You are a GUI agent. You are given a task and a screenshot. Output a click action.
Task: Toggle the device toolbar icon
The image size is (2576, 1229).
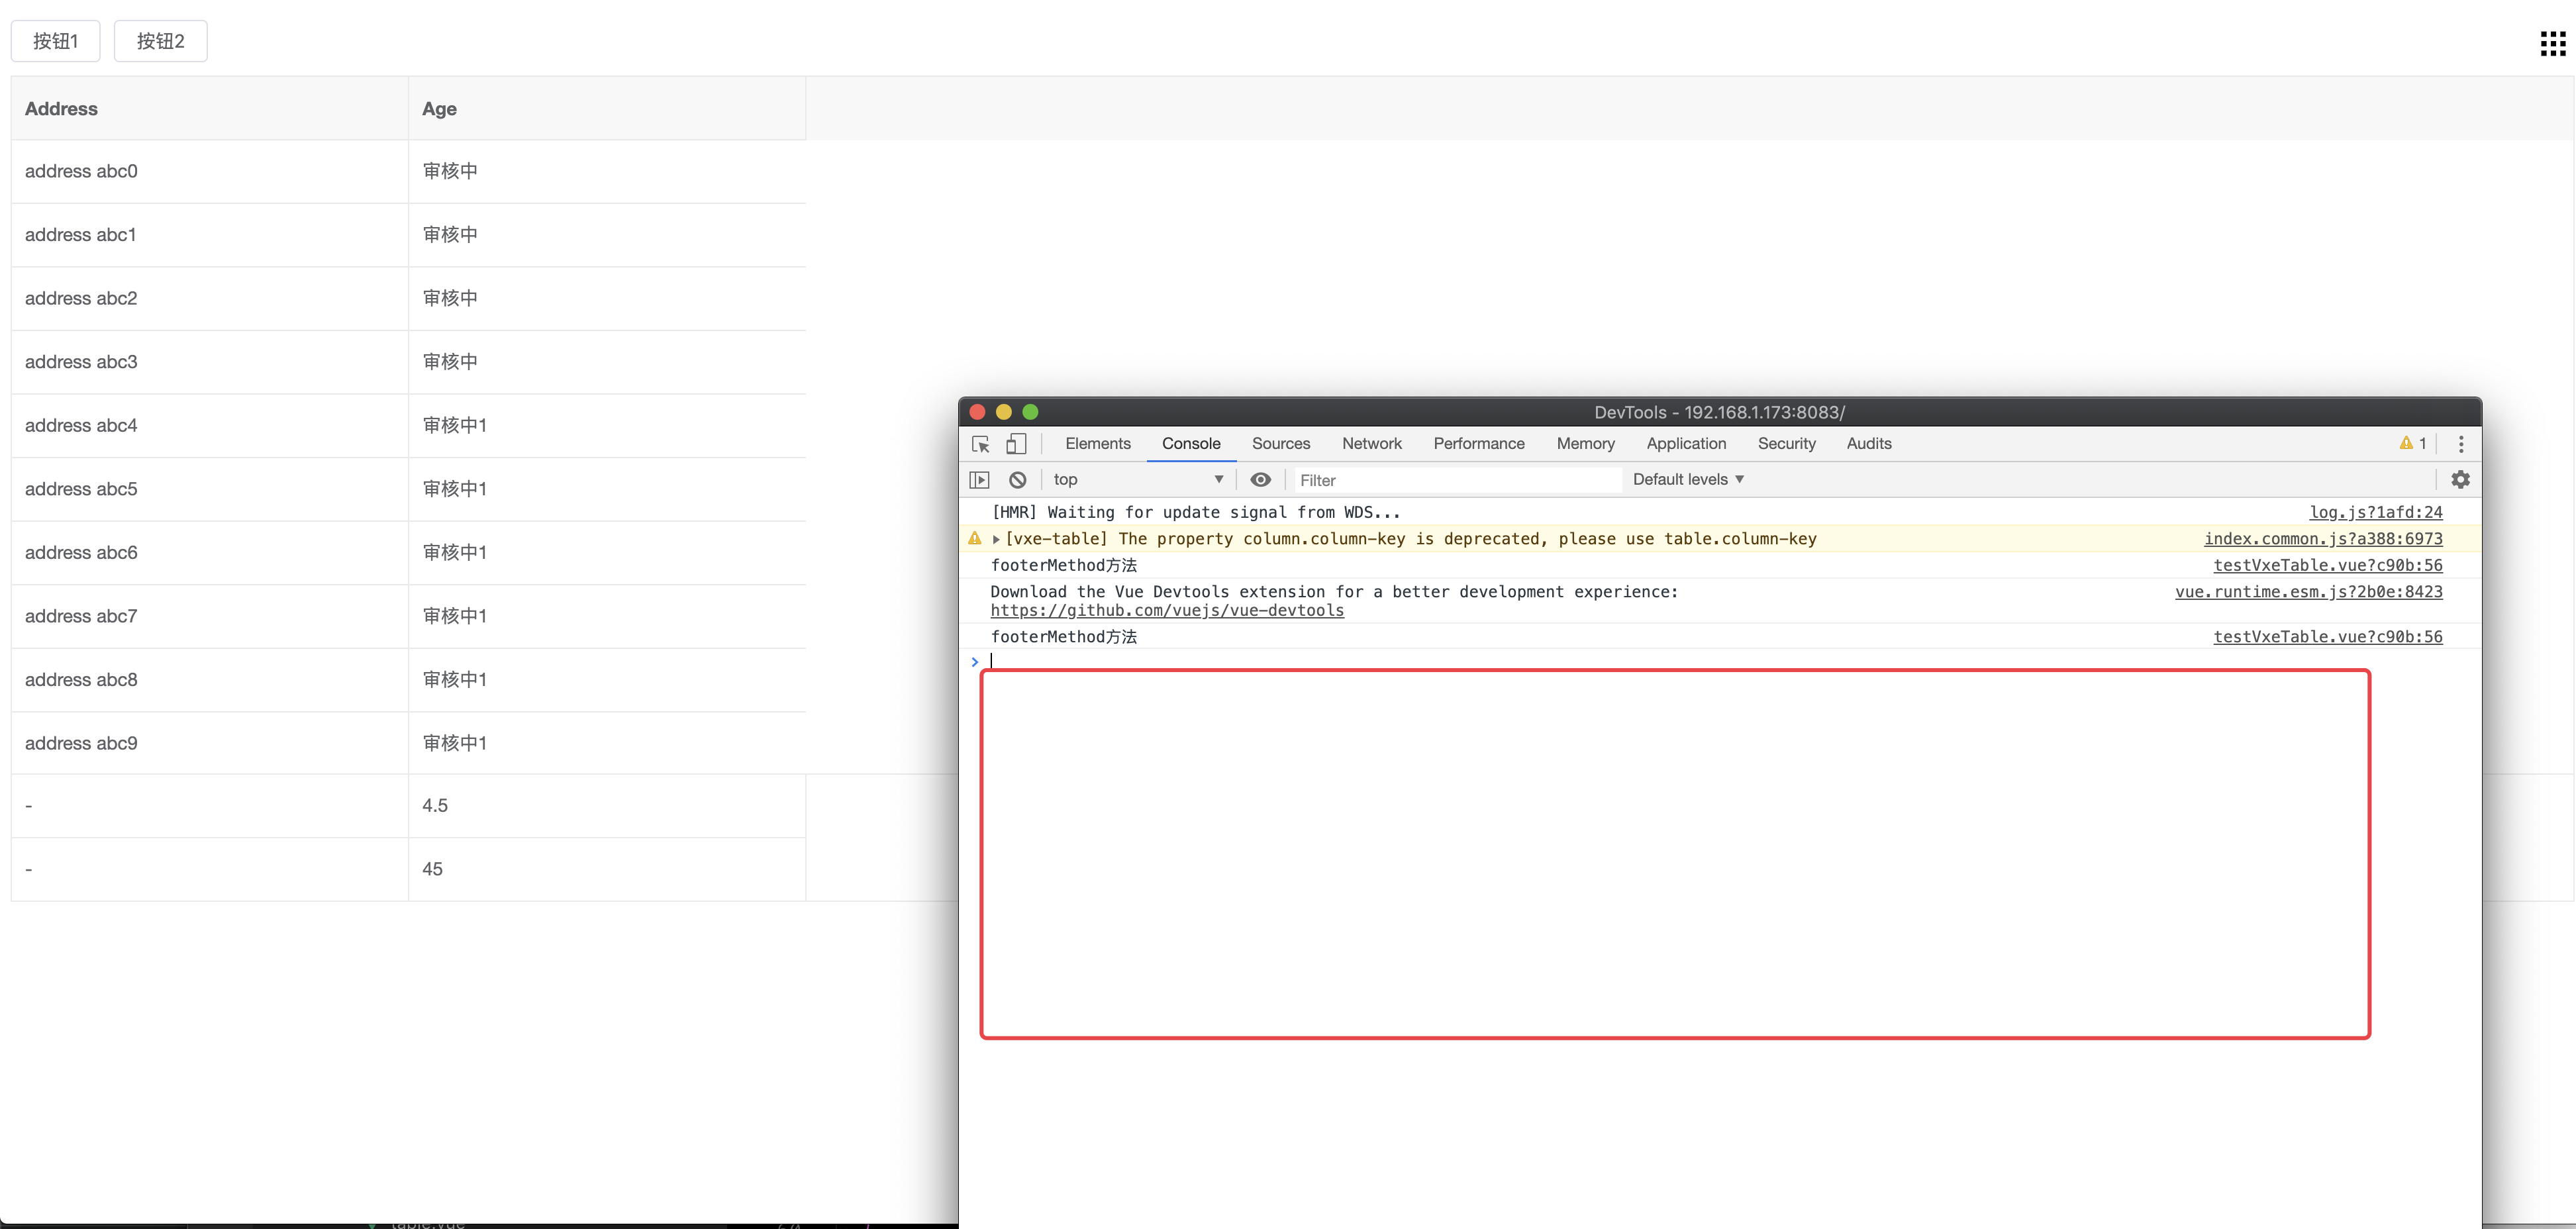tap(1016, 444)
